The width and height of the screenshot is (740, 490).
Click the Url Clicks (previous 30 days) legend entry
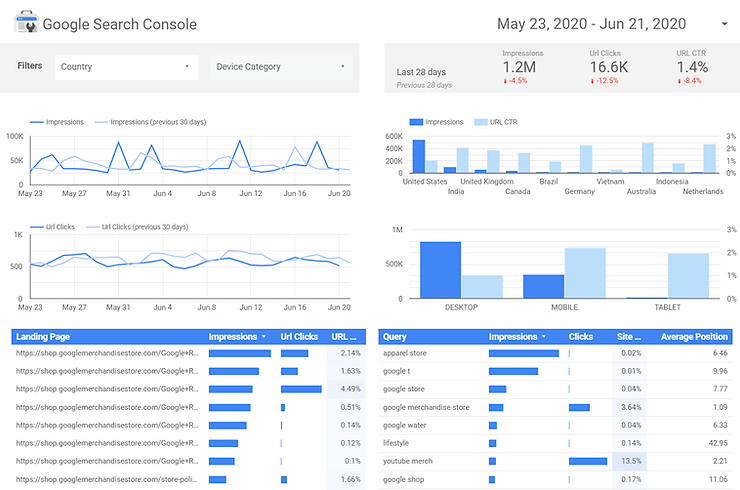pyautogui.click(x=137, y=227)
